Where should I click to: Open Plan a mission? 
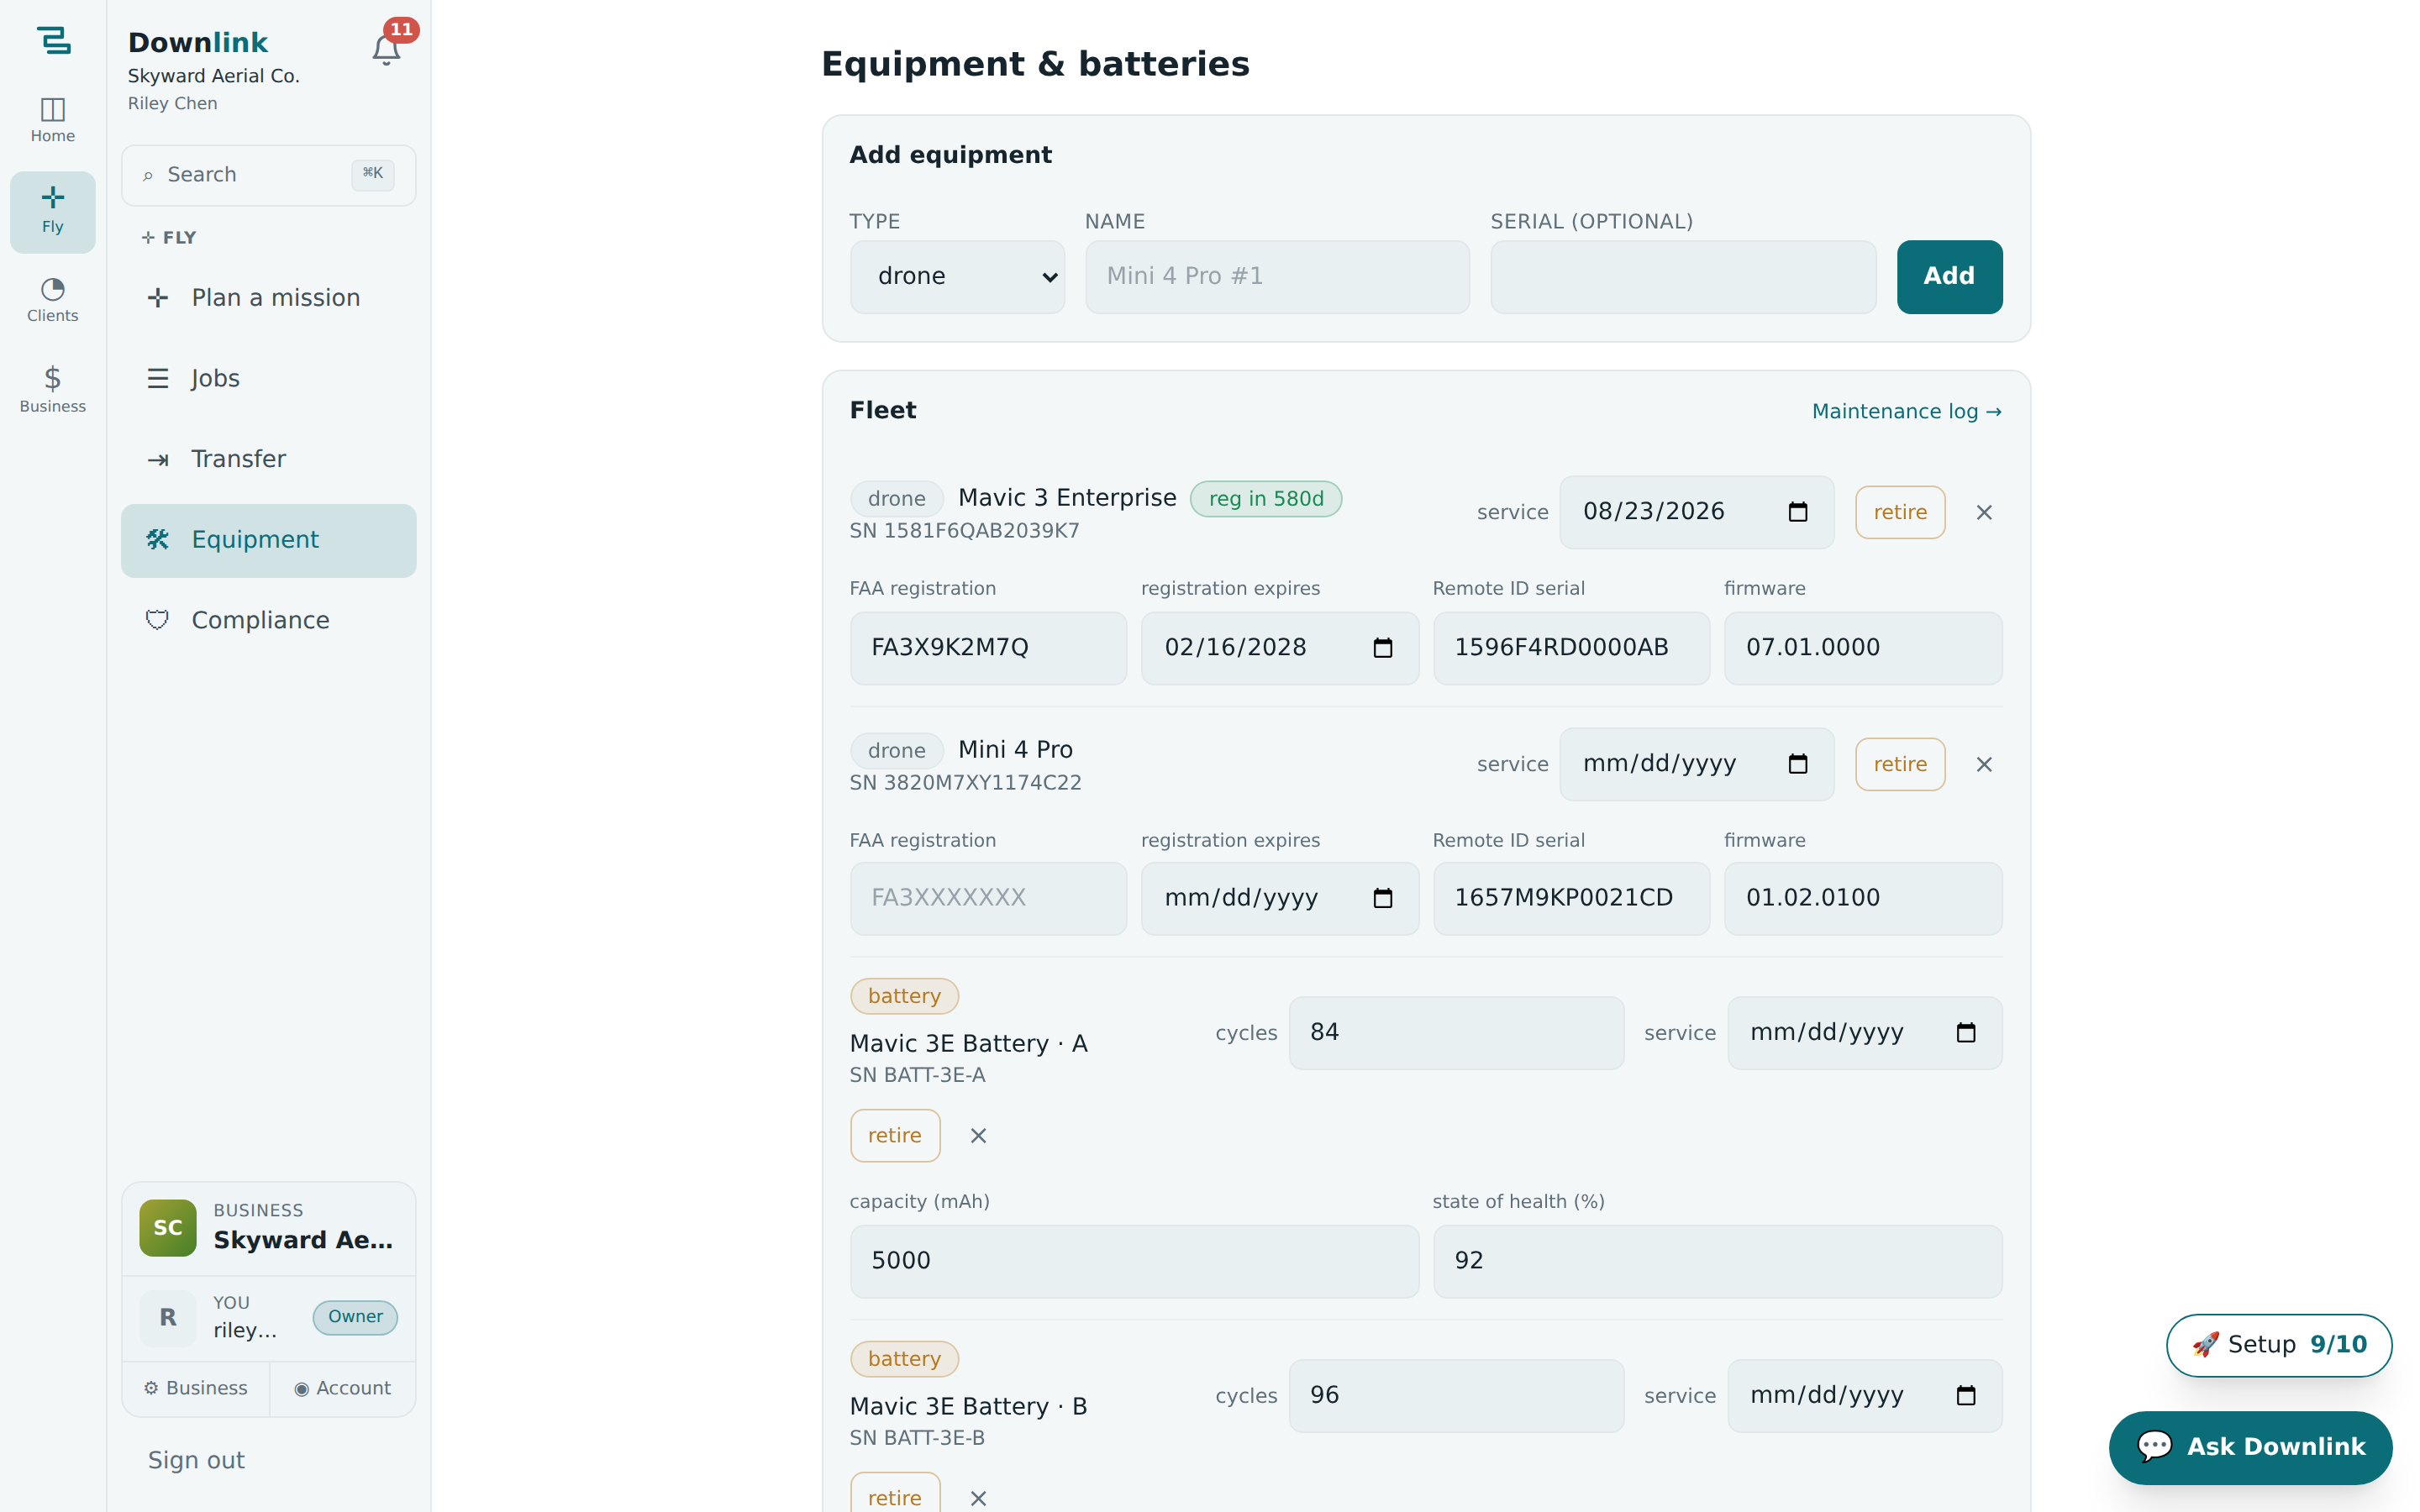[x=268, y=298]
